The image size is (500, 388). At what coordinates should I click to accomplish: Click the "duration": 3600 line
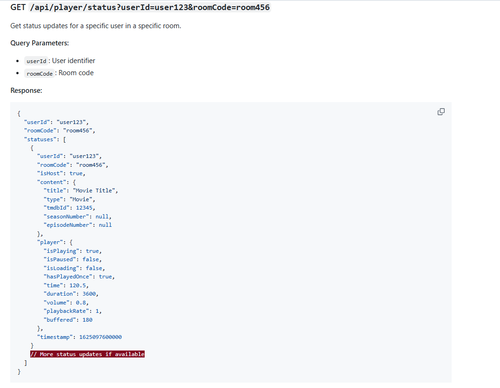[x=71, y=294]
